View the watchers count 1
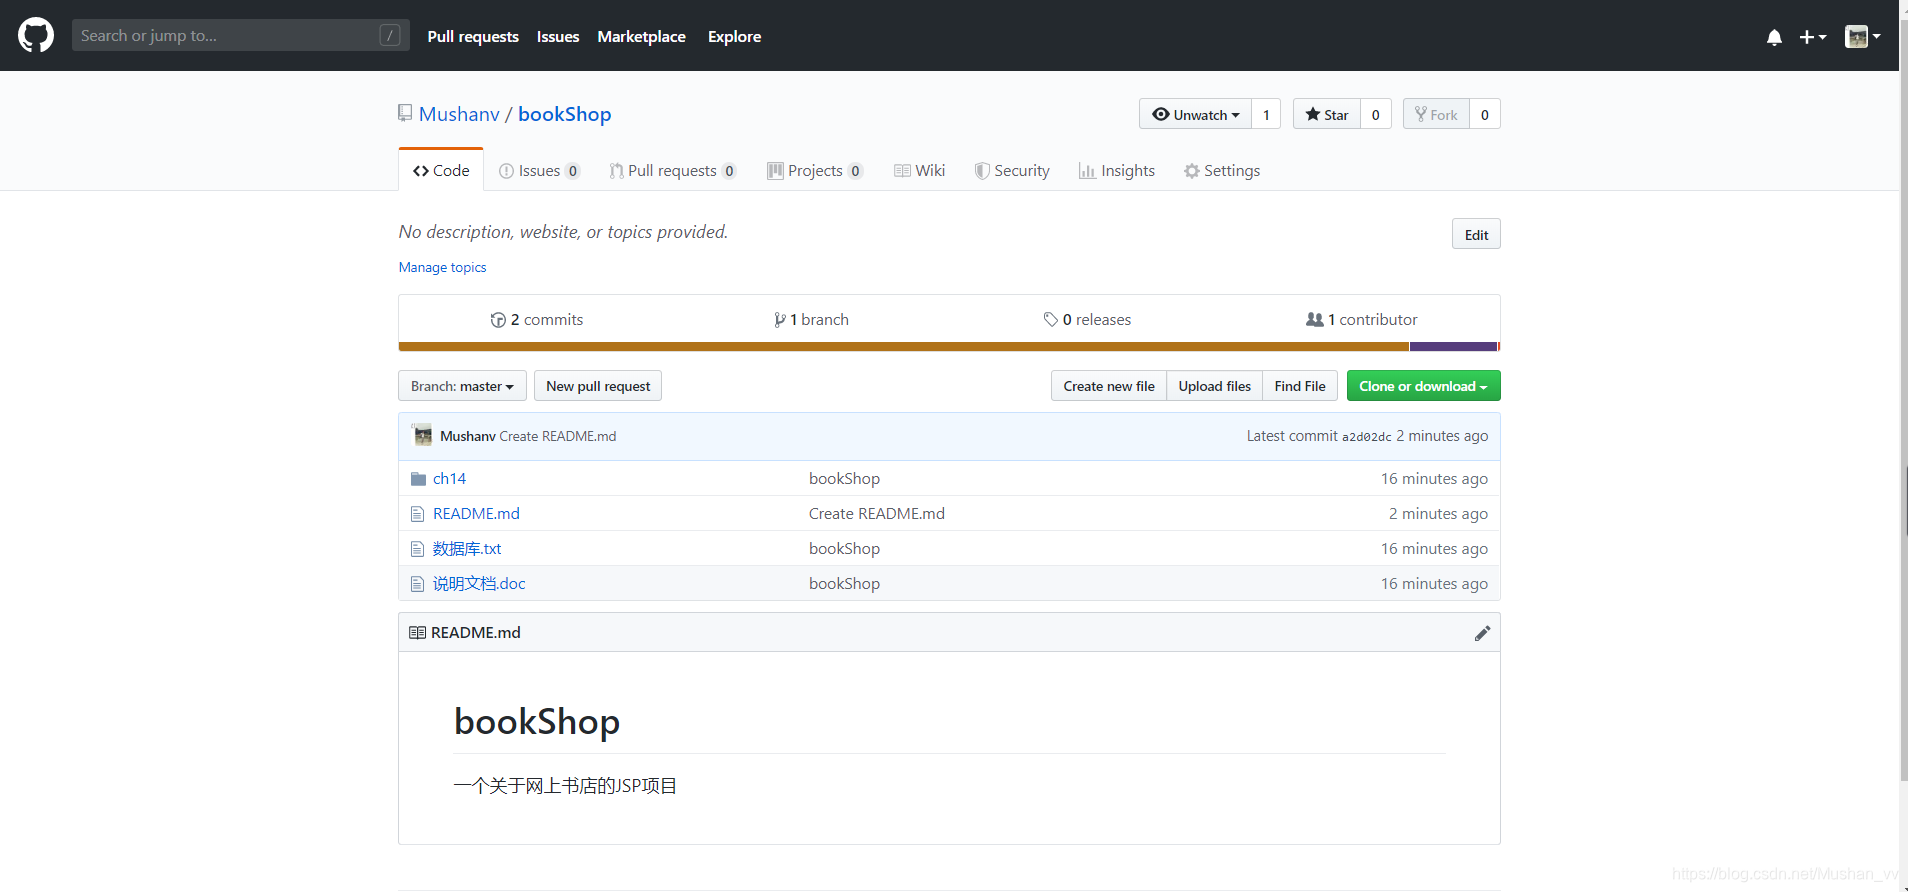 tap(1266, 114)
